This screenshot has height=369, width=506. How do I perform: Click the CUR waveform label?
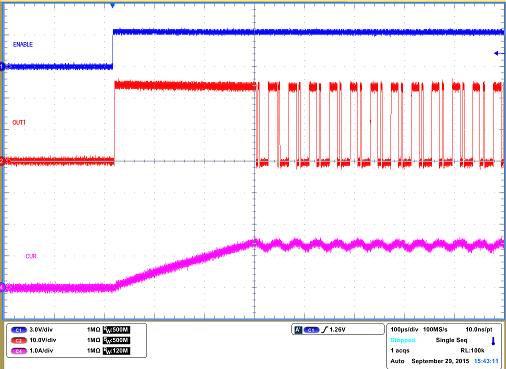[x=31, y=256]
